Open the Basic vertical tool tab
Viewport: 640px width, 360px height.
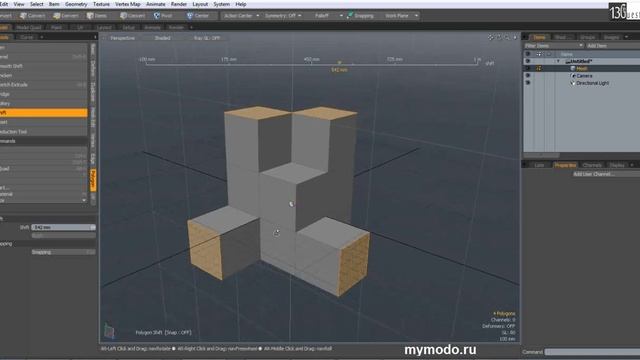click(93, 49)
